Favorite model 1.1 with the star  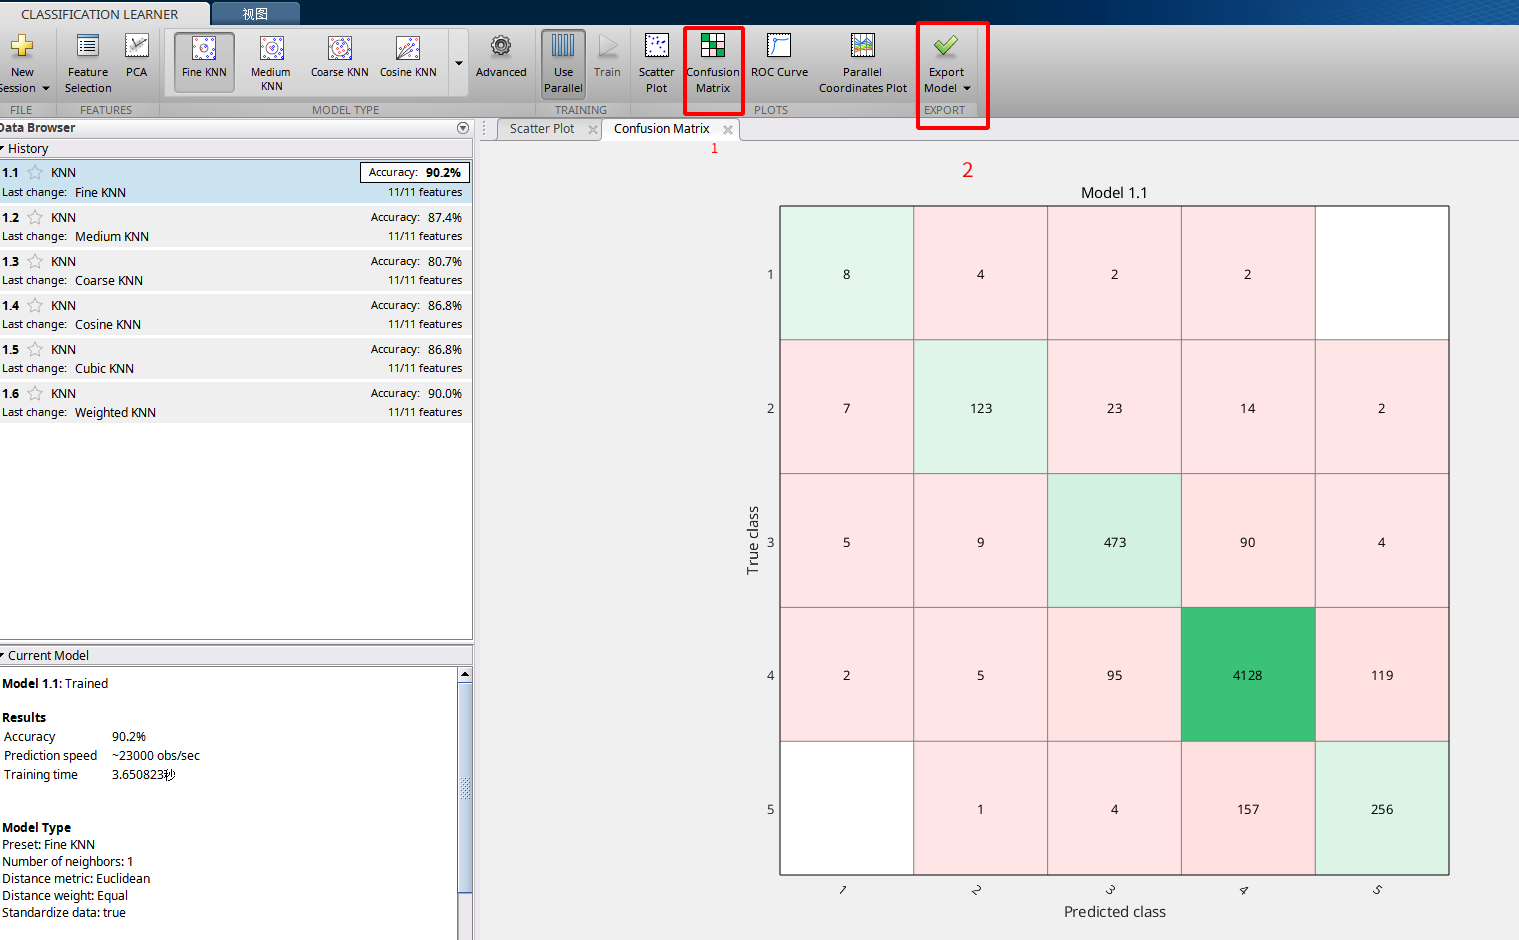tap(34, 172)
